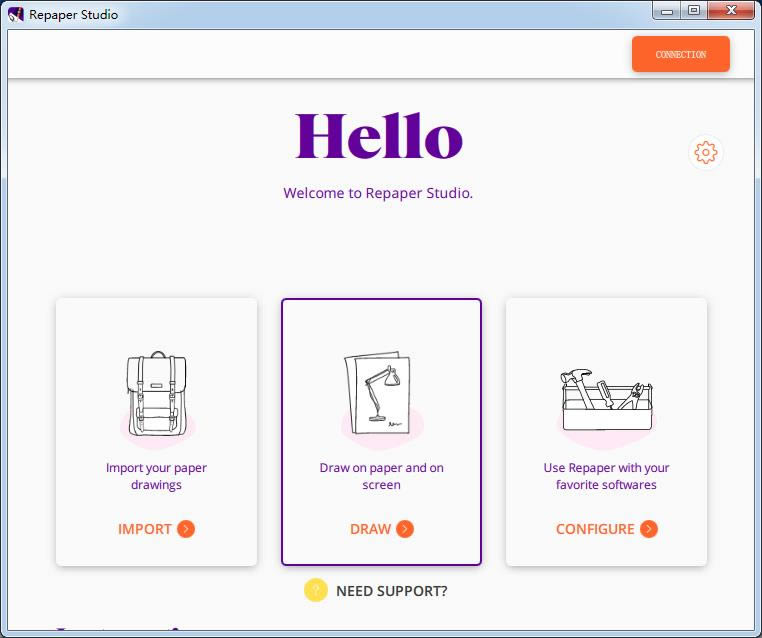The image size is (762, 638).
Task: Open the NEED SUPPORT? link
Action: click(x=392, y=591)
